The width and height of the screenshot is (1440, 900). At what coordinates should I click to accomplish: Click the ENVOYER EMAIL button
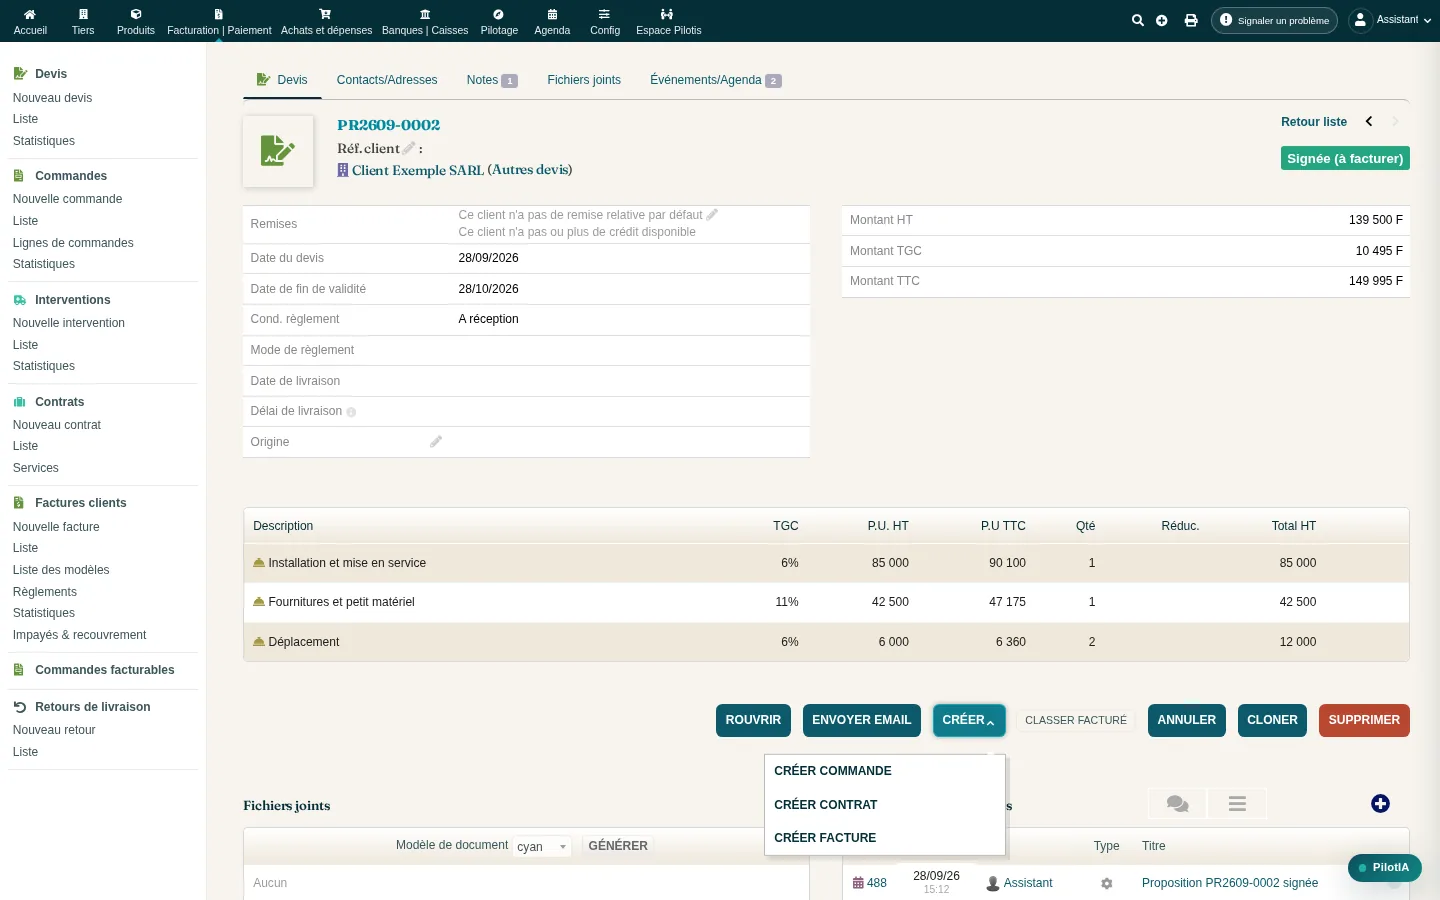(x=862, y=720)
